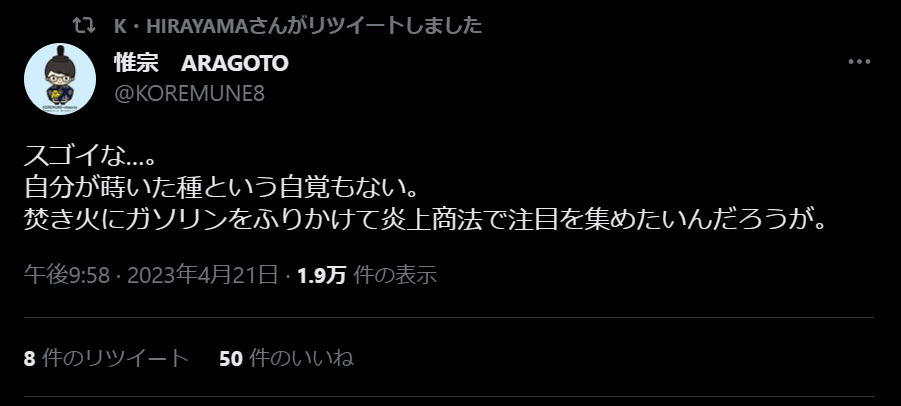Visit the @KOREMUNE8 handle link

(x=190, y=93)
